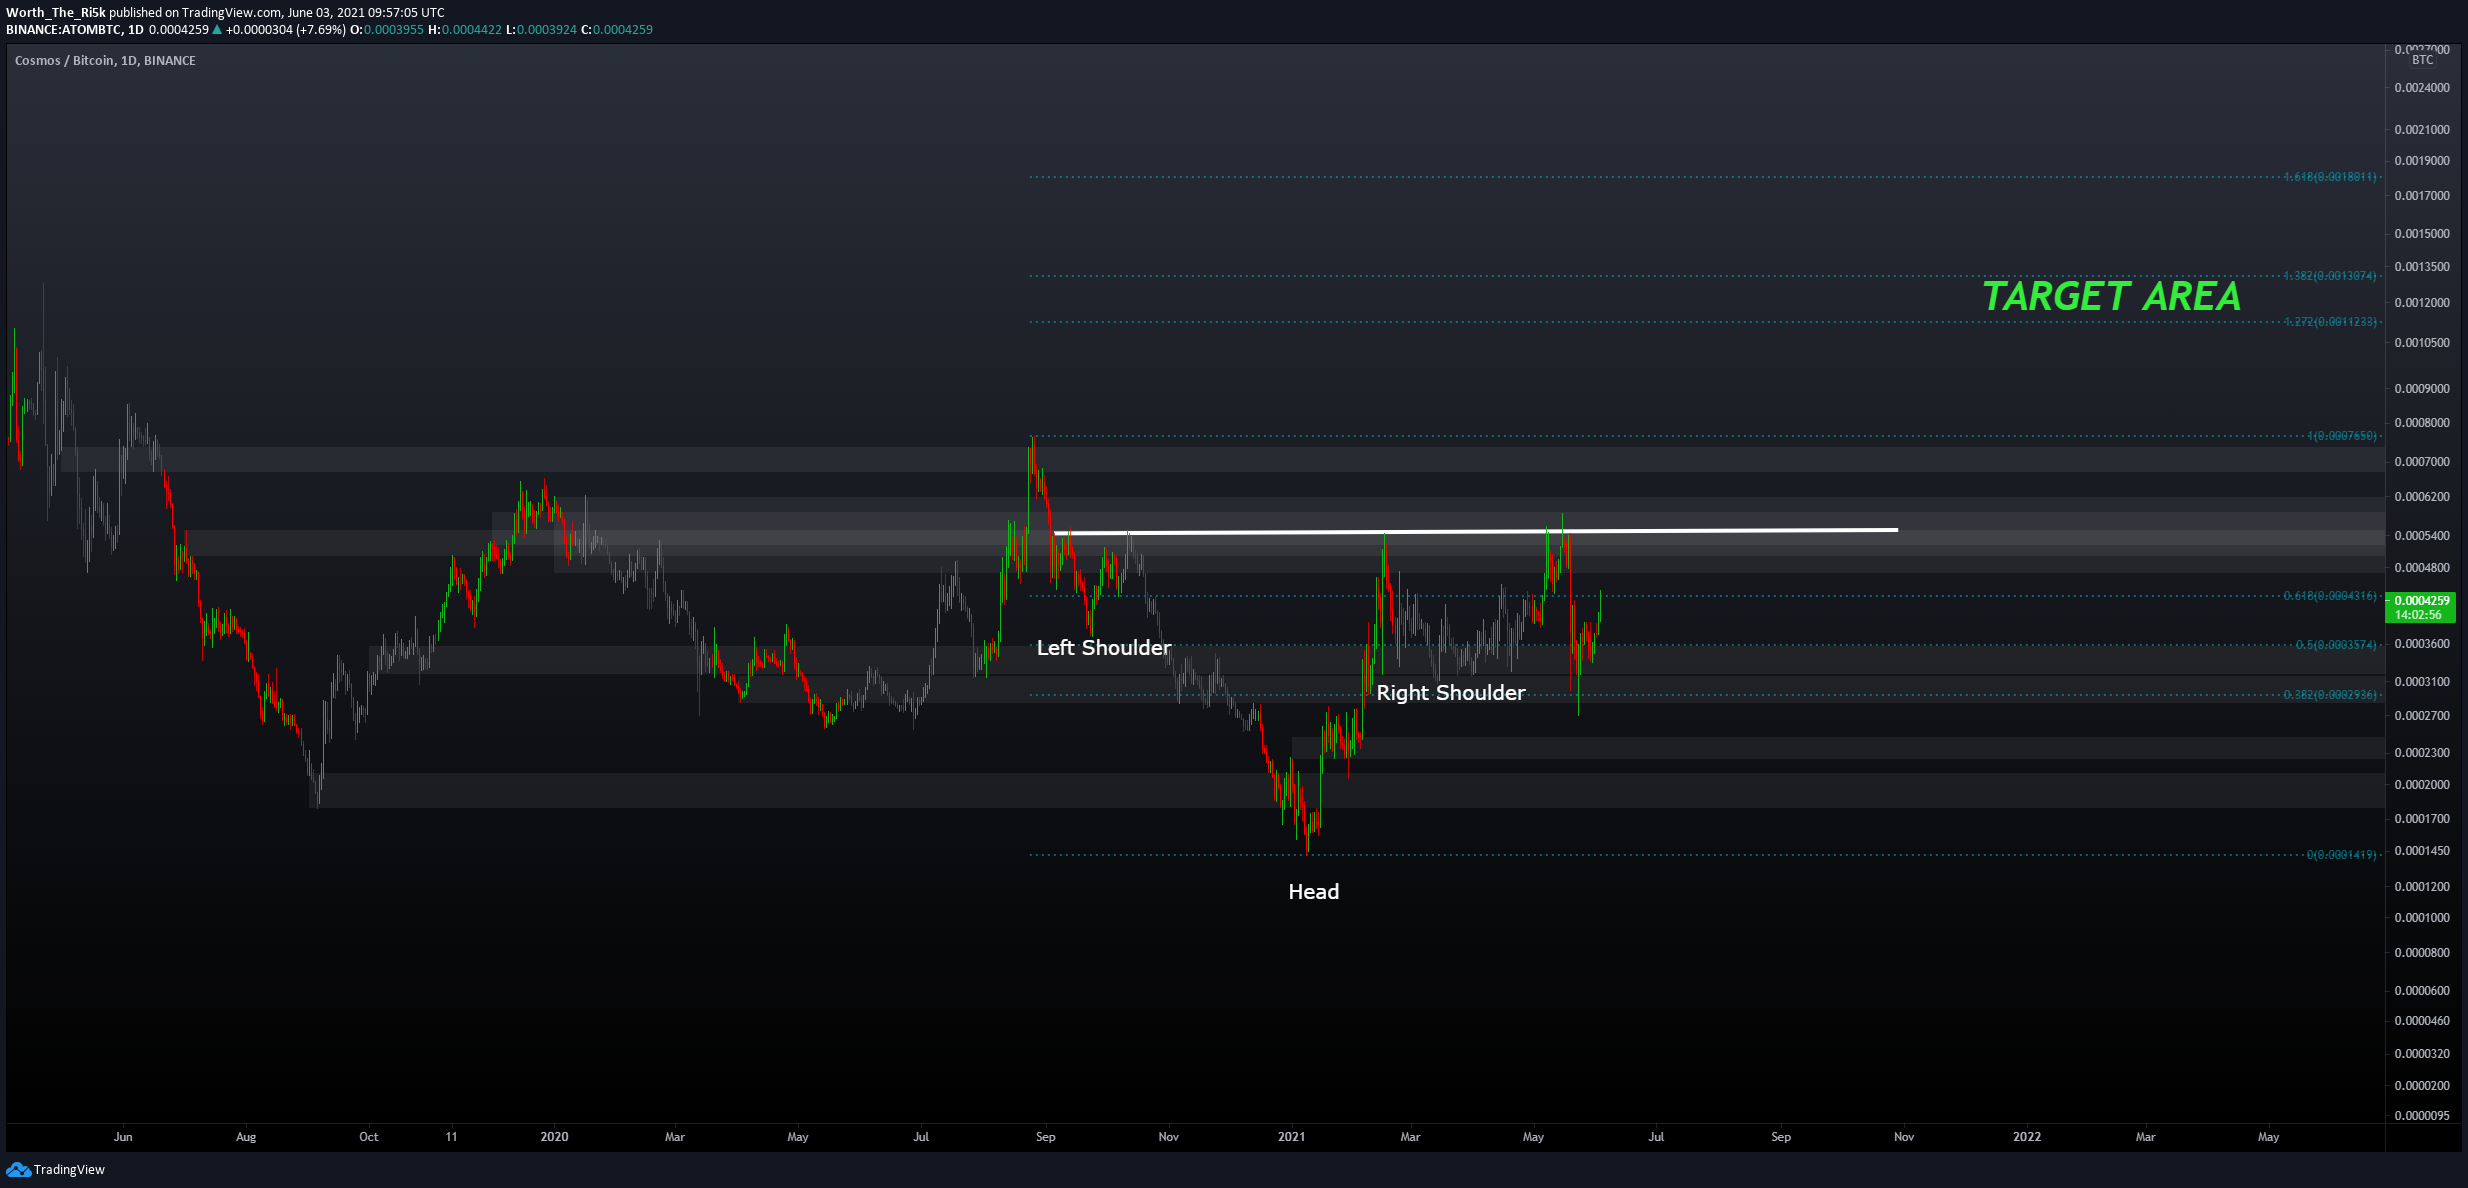
Task: Click the 0.382(0.0002936) Fibonacci level label
Action: (2330, 695)
